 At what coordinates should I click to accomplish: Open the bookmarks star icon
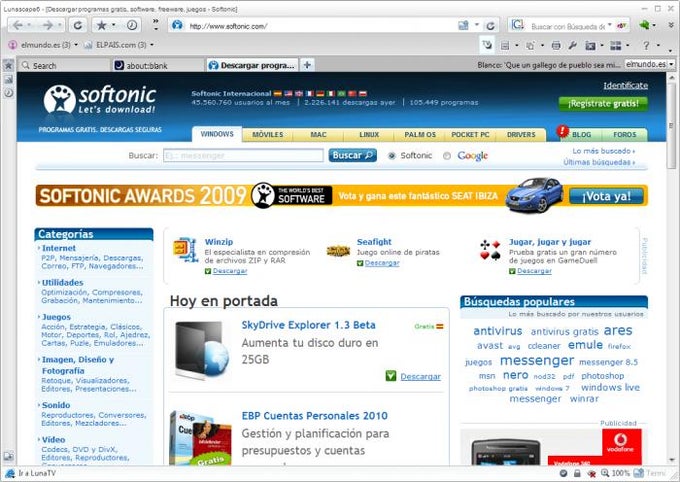click(x=101, y=25)
